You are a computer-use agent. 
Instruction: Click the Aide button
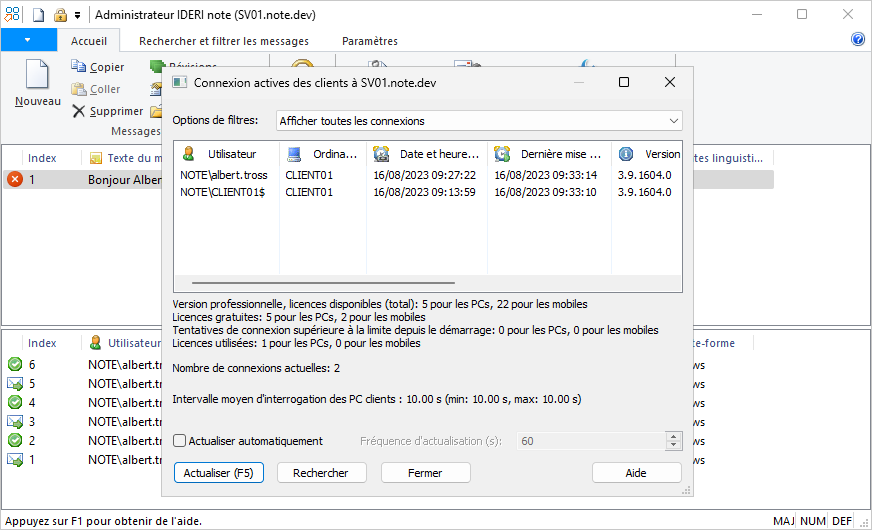pos(637,473)
